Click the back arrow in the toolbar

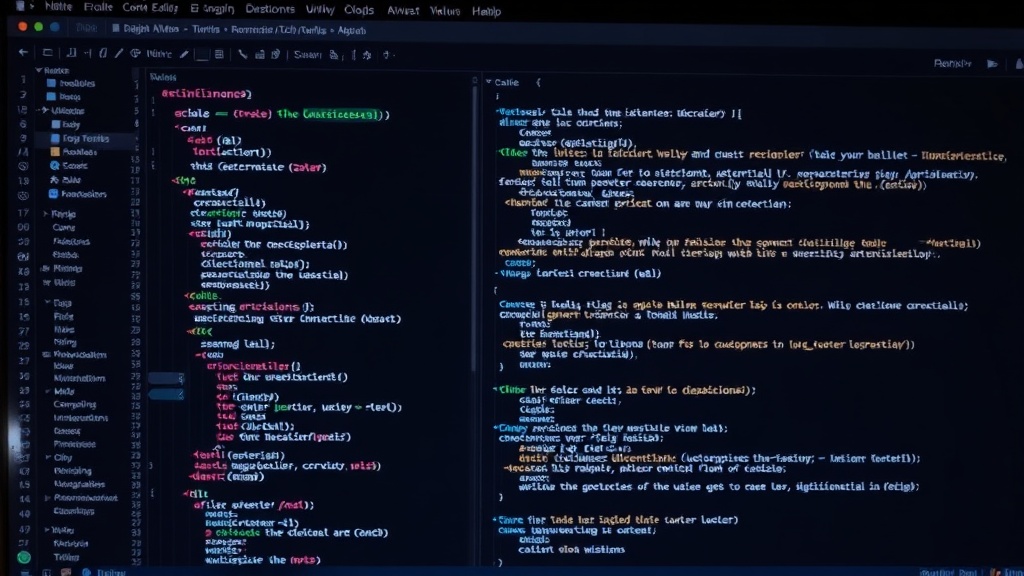[x=24, y=52]
